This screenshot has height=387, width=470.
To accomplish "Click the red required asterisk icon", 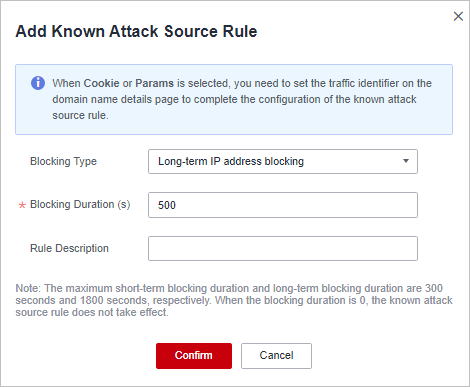I will point(22,205).
